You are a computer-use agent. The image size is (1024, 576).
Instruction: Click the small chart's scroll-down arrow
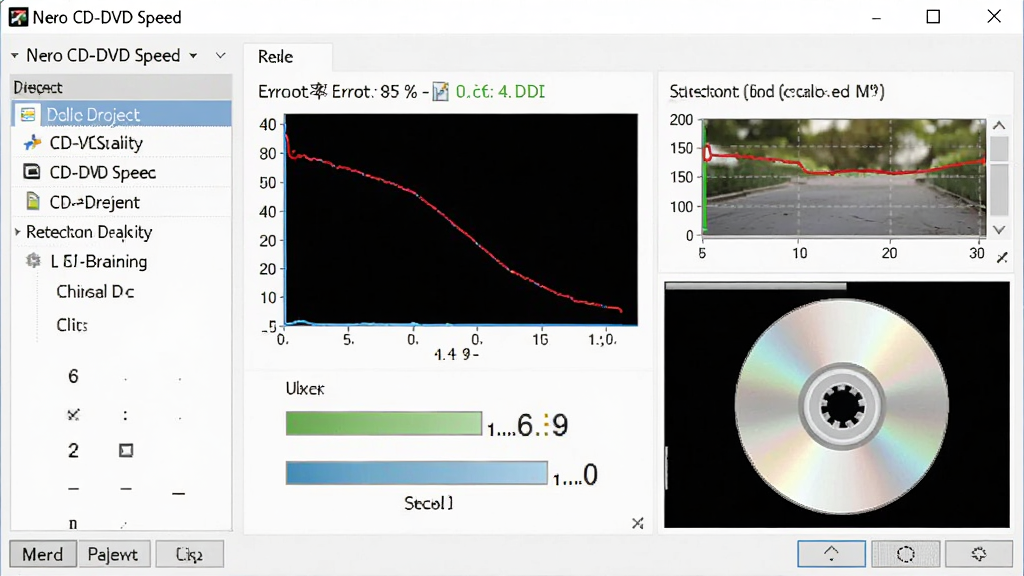pos(999,230)
